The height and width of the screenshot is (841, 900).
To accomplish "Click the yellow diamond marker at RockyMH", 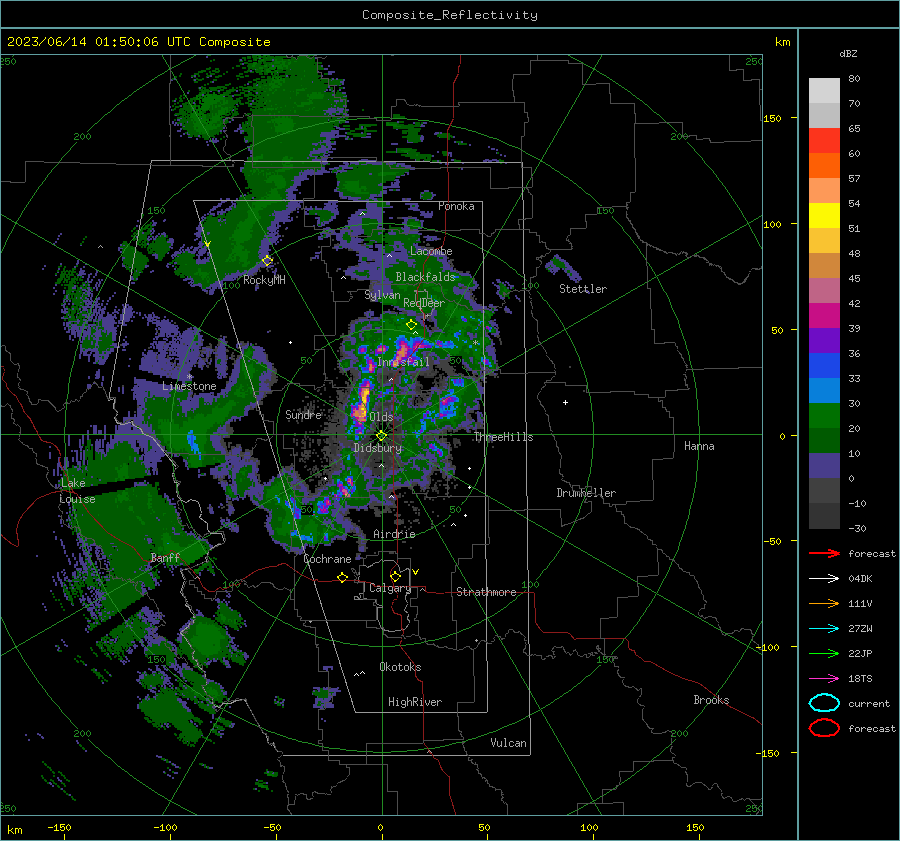I will [267, 261].
